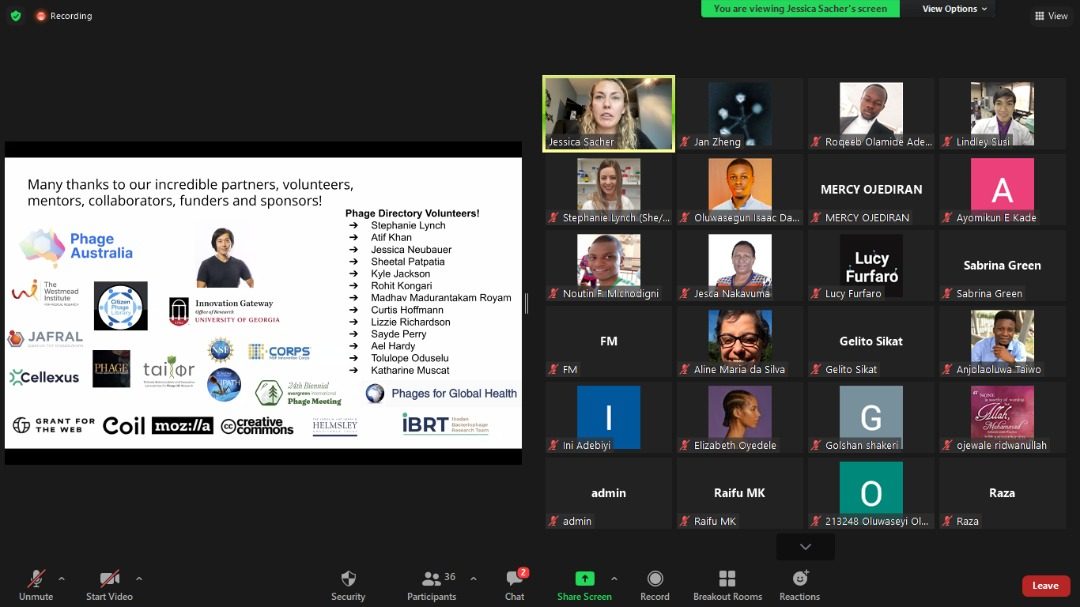Open the Security shield icon
The height and width of the screenshot is (607, 1080).
pos(349,578)
